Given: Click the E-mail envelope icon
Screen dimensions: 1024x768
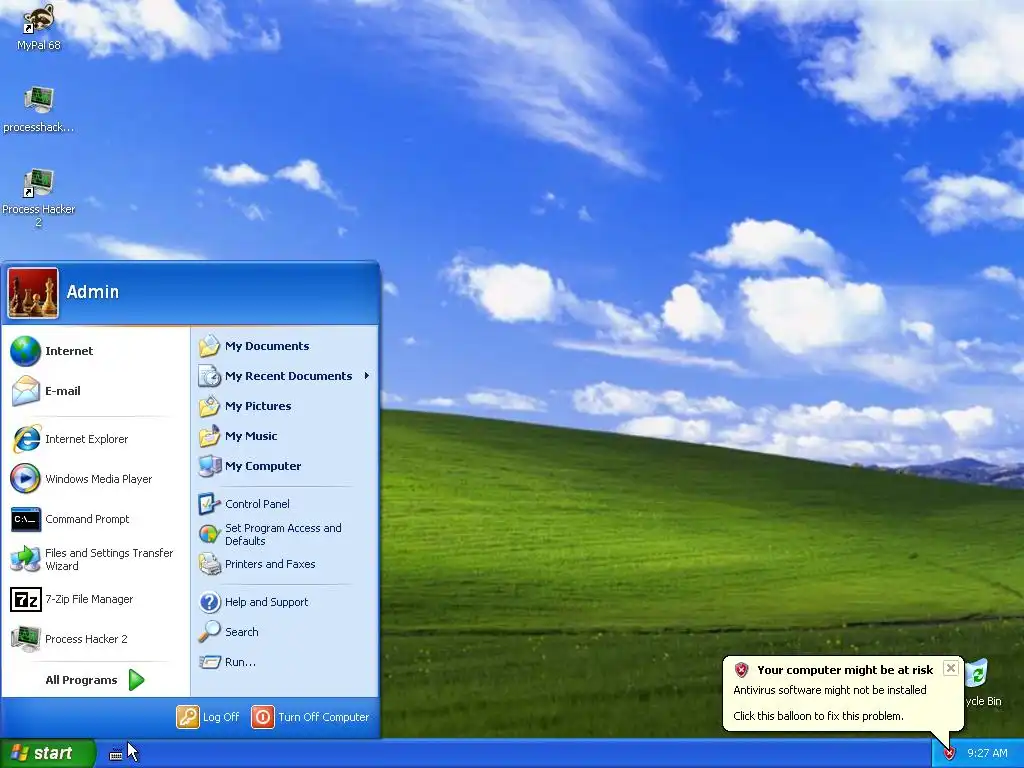Looking at the screenshot, I should click(x=26, y=391).
